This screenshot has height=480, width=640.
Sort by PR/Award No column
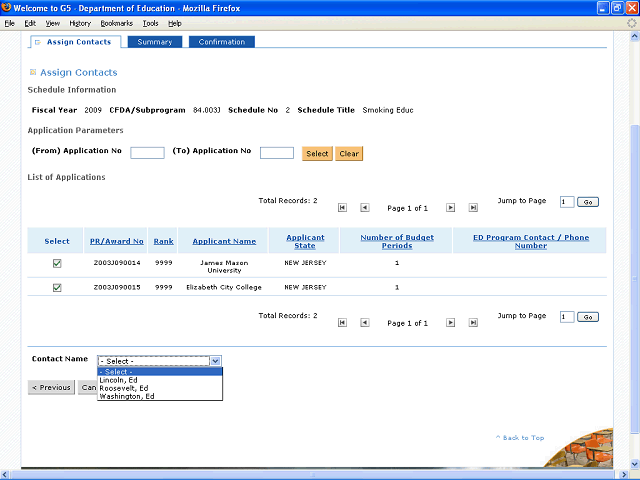[117, 241]
